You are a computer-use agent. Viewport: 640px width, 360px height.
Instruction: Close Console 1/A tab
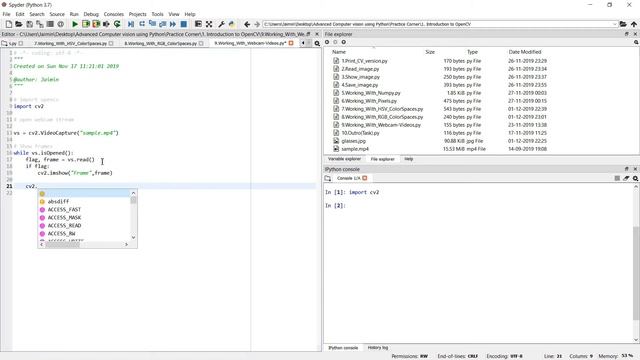(x=365, y=178)
